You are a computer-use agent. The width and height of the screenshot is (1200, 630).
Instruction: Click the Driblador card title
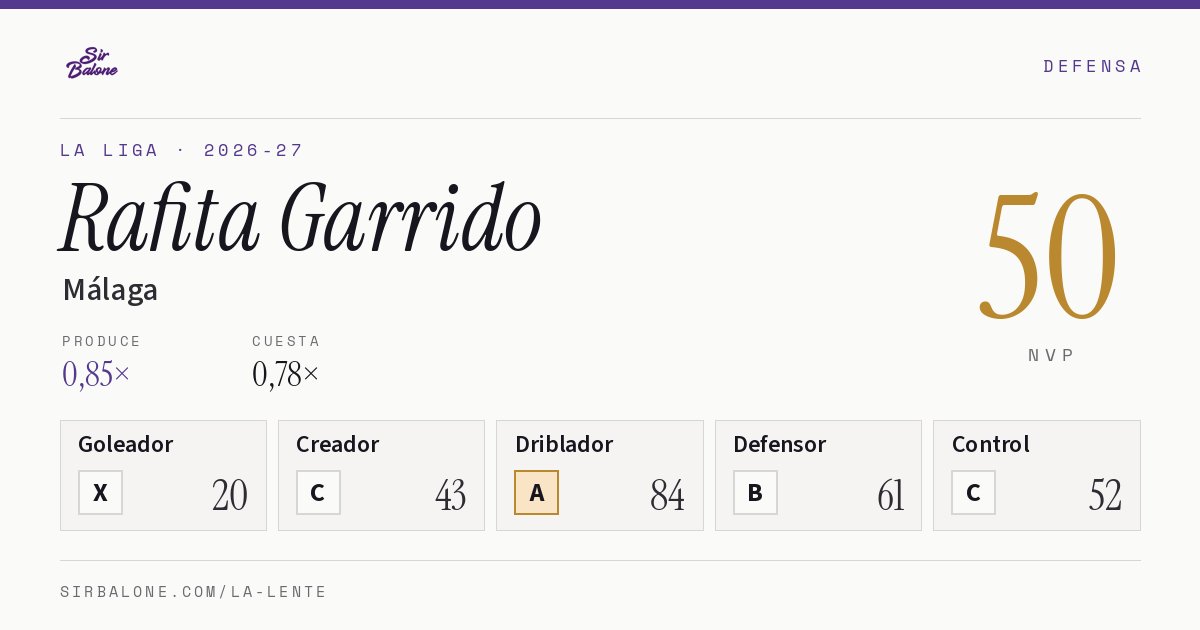pyautogui.click(x=564, y=444)
